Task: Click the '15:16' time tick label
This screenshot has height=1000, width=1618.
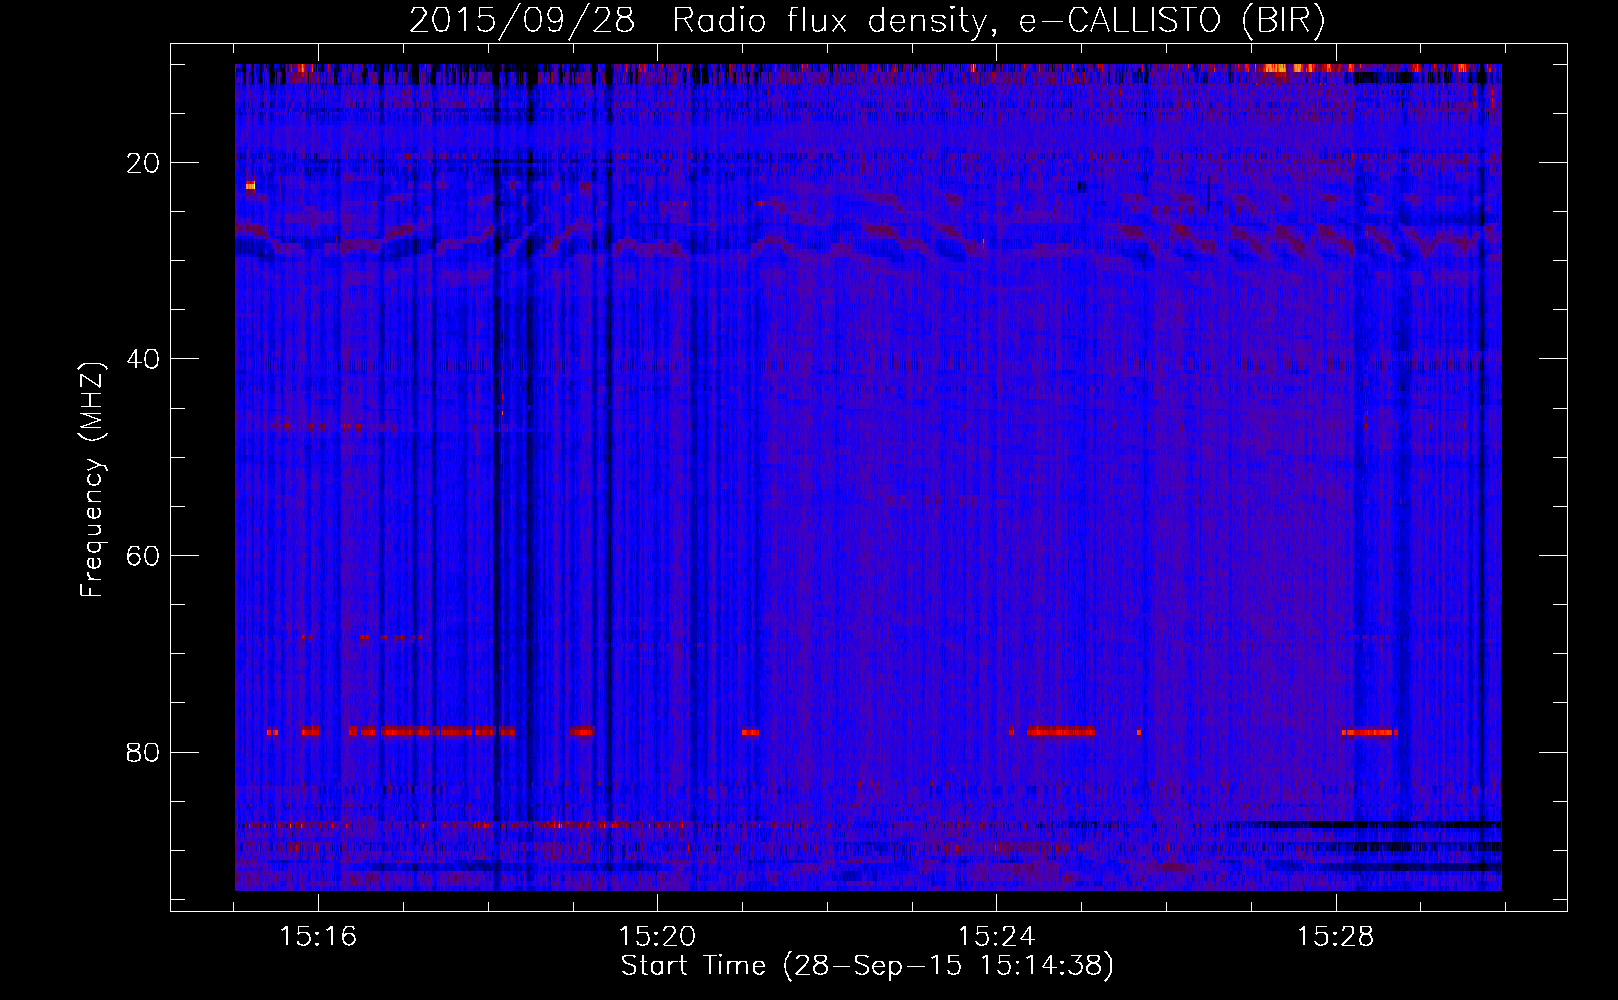Action: pos(318,937)
